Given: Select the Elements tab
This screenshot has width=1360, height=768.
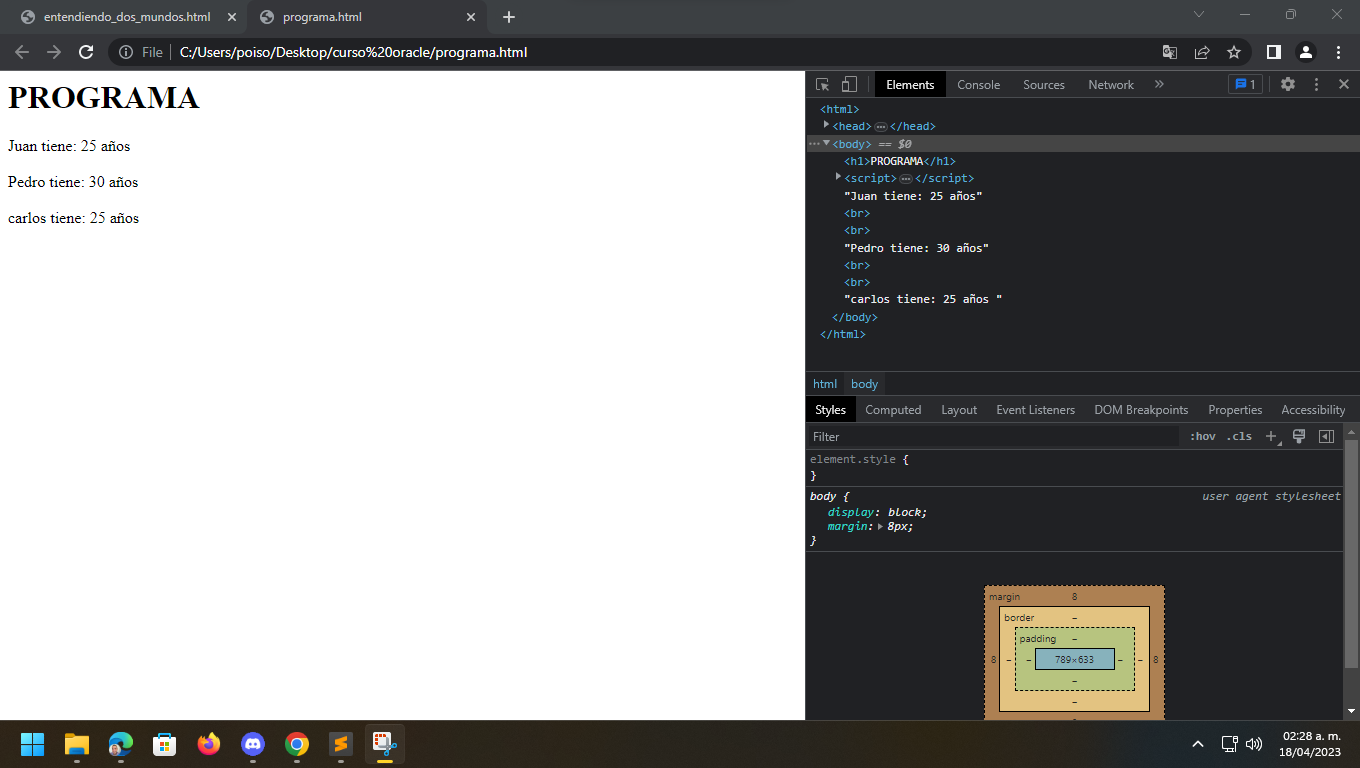Looking at the screenshot, I should click(x=910, y=85).
